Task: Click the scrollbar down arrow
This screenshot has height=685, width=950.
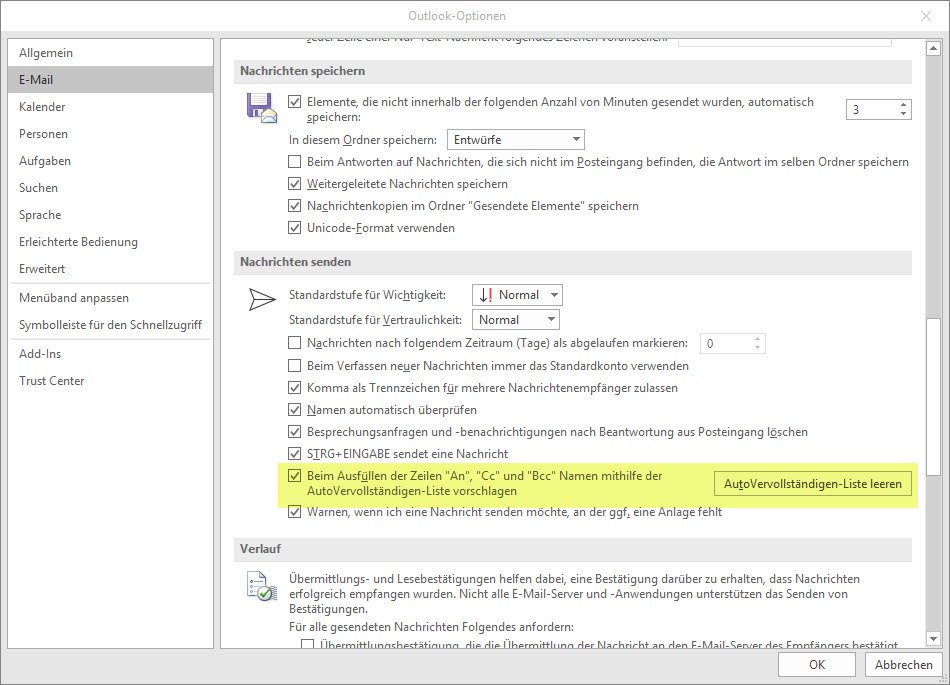Action: point(933,638)
